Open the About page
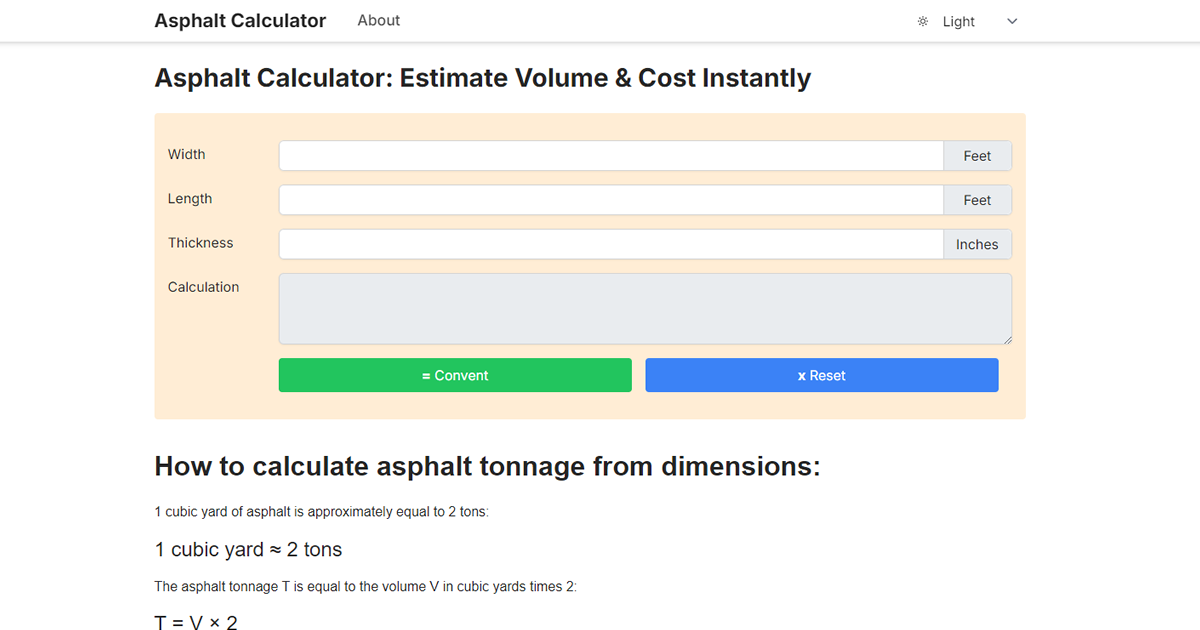This screenshot has height=630, width=1200. click(x=378, y=20)
